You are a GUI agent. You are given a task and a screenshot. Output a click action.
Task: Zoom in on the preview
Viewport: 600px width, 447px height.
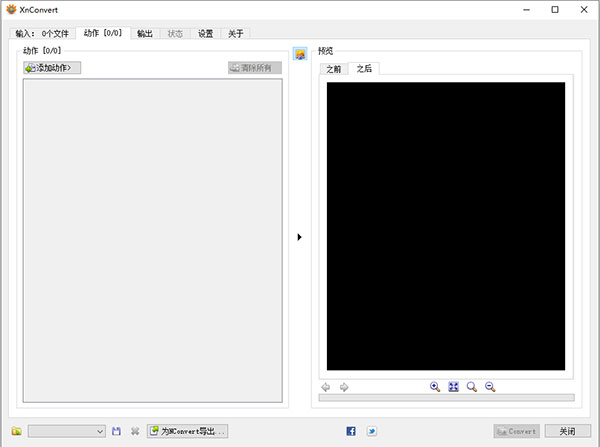[435, 387]
